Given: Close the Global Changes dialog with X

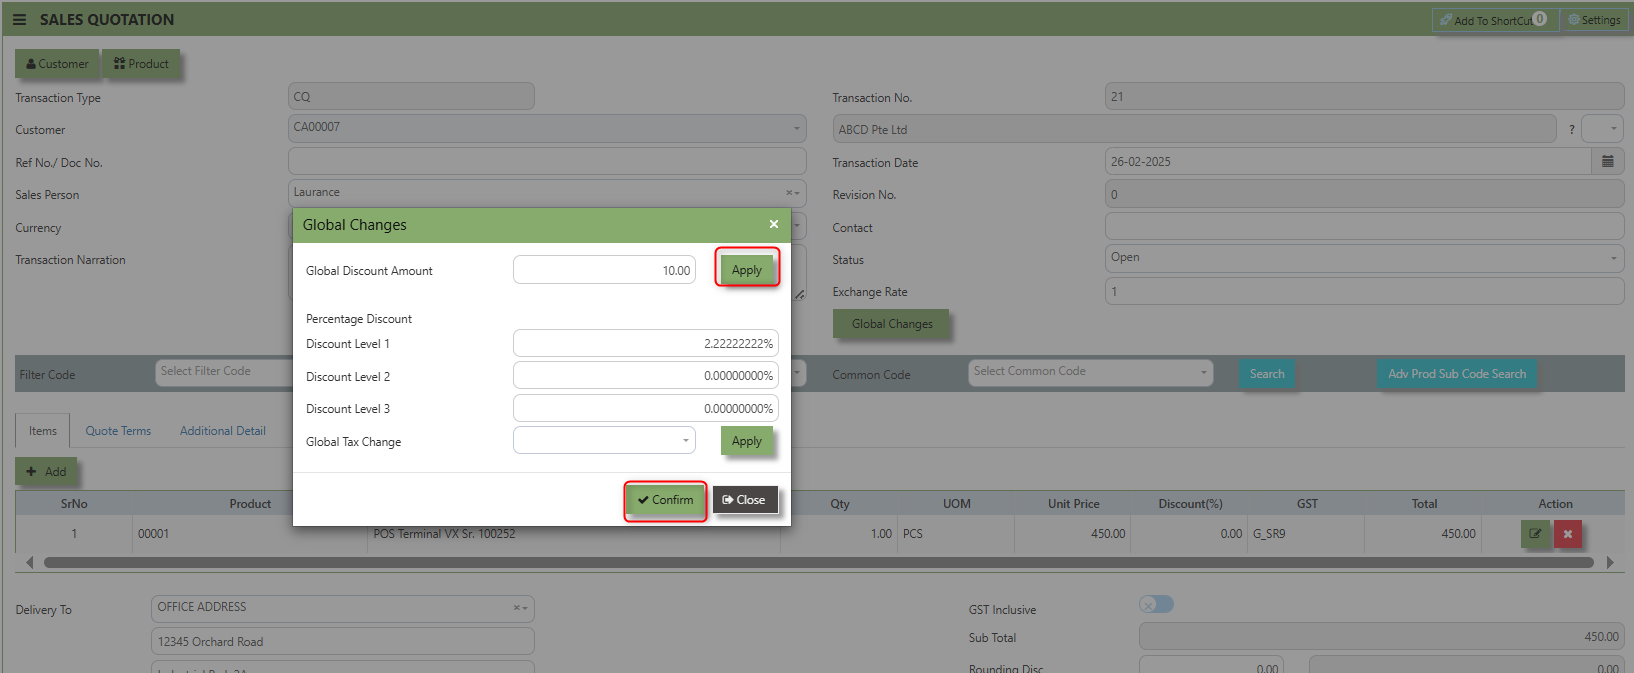Looking at the screenshot, I should [773, 225].
